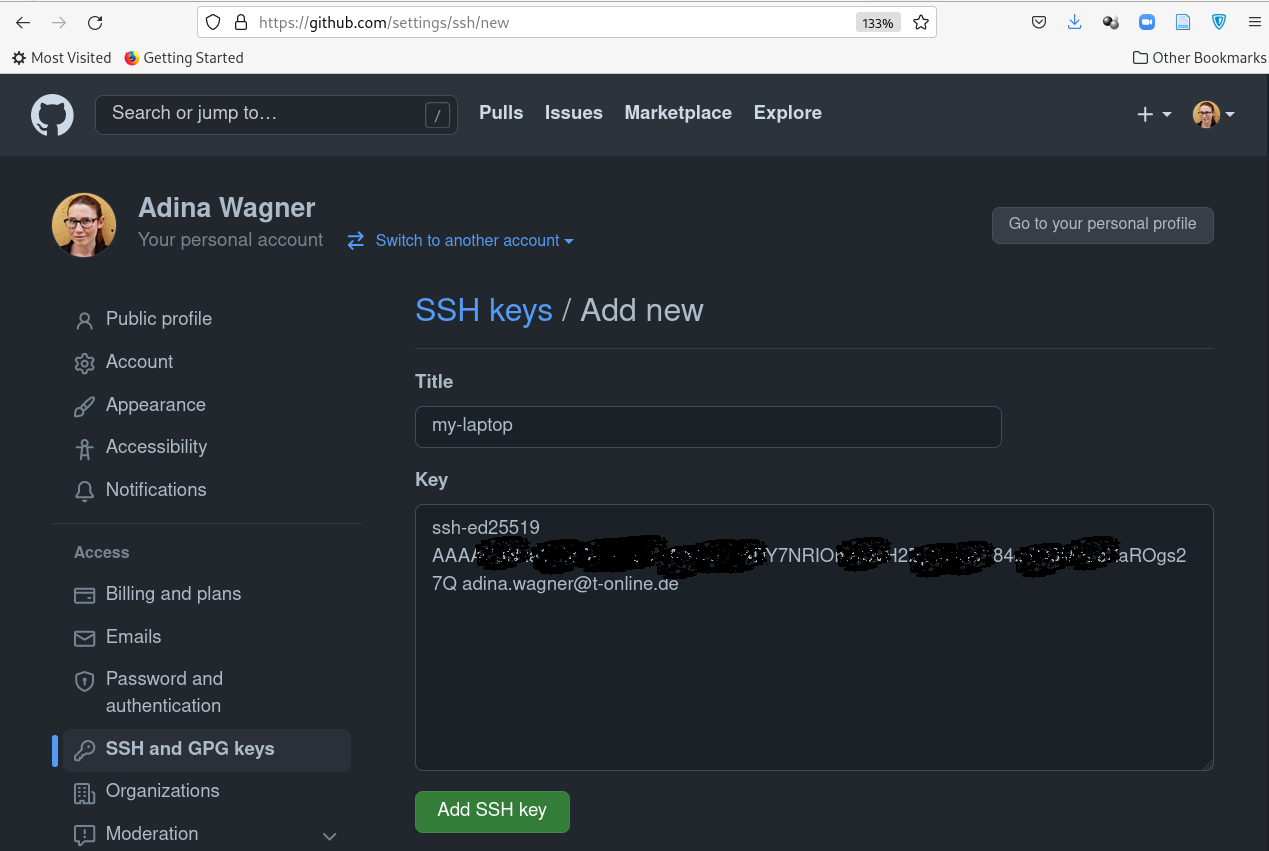Open the user avatar menu dropdown

pyautogui.click(x=1213, y=115)
